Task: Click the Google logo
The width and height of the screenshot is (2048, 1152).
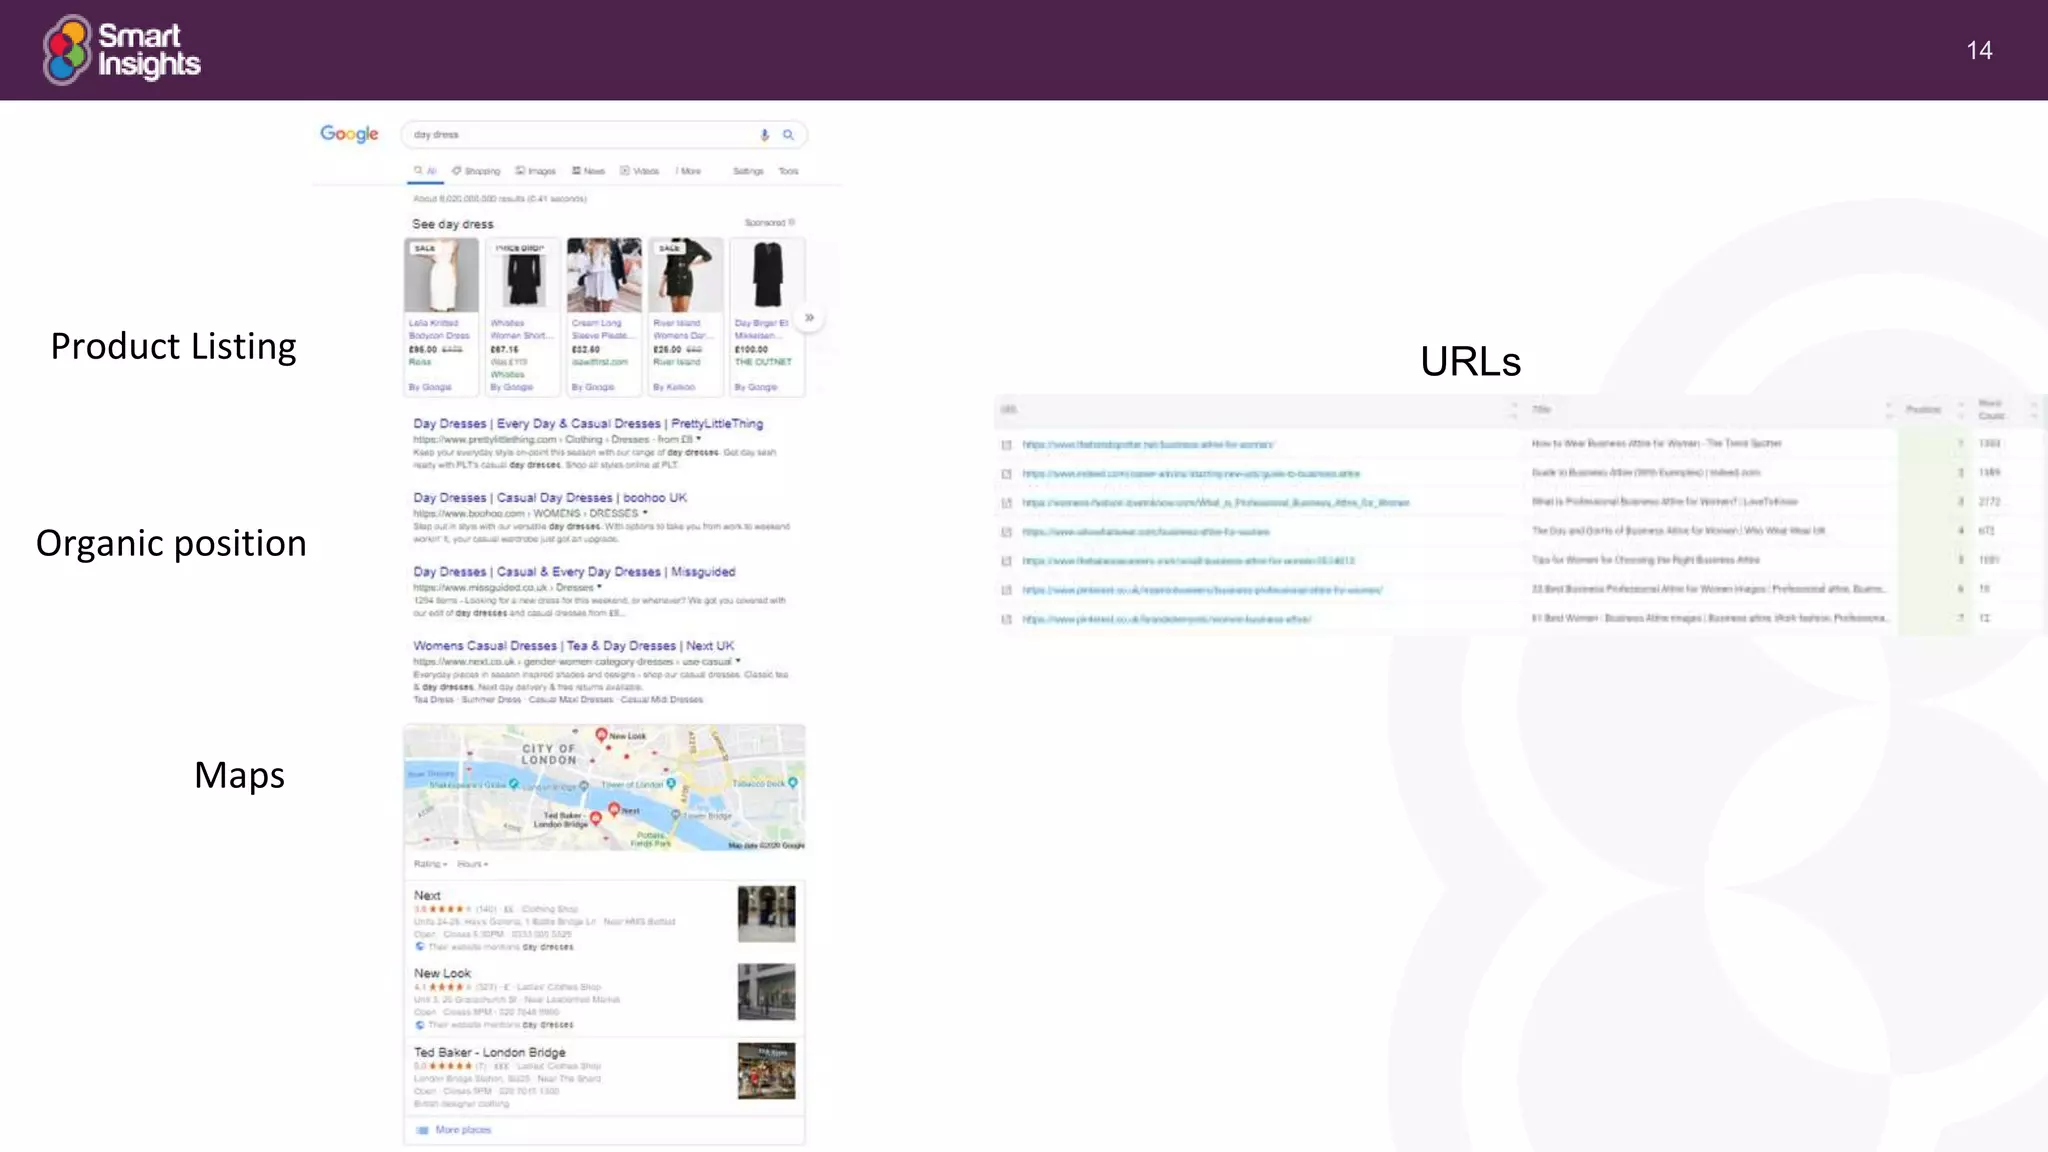Action: [x=349, y=134]
